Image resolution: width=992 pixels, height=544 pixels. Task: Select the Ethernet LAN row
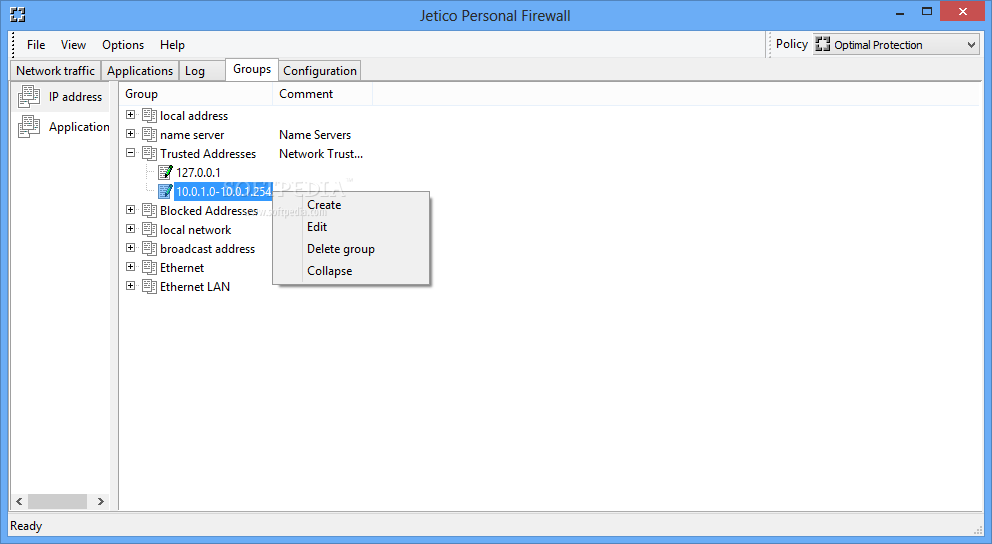pyautogui.click(x=195, y=287)
